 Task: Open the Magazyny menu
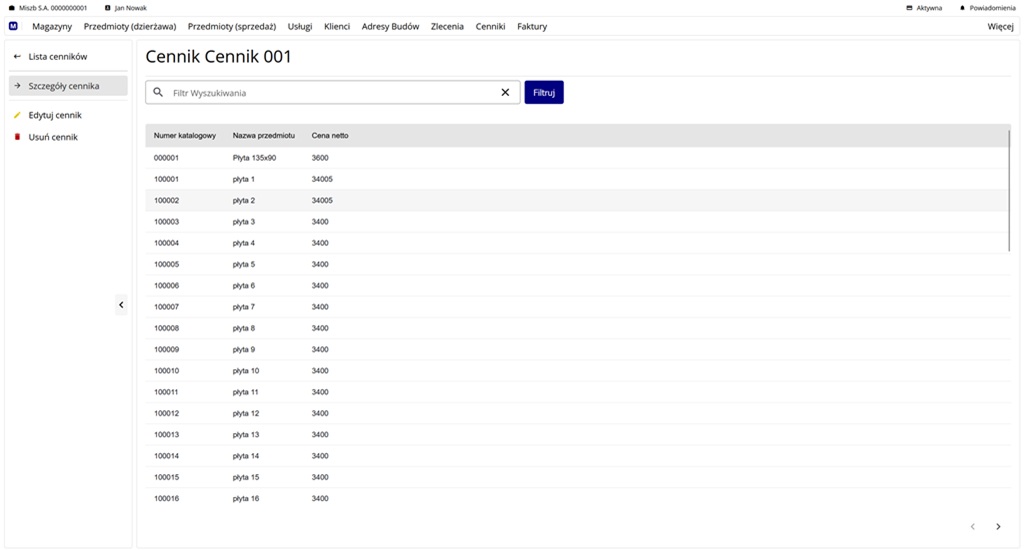[52, 27]
